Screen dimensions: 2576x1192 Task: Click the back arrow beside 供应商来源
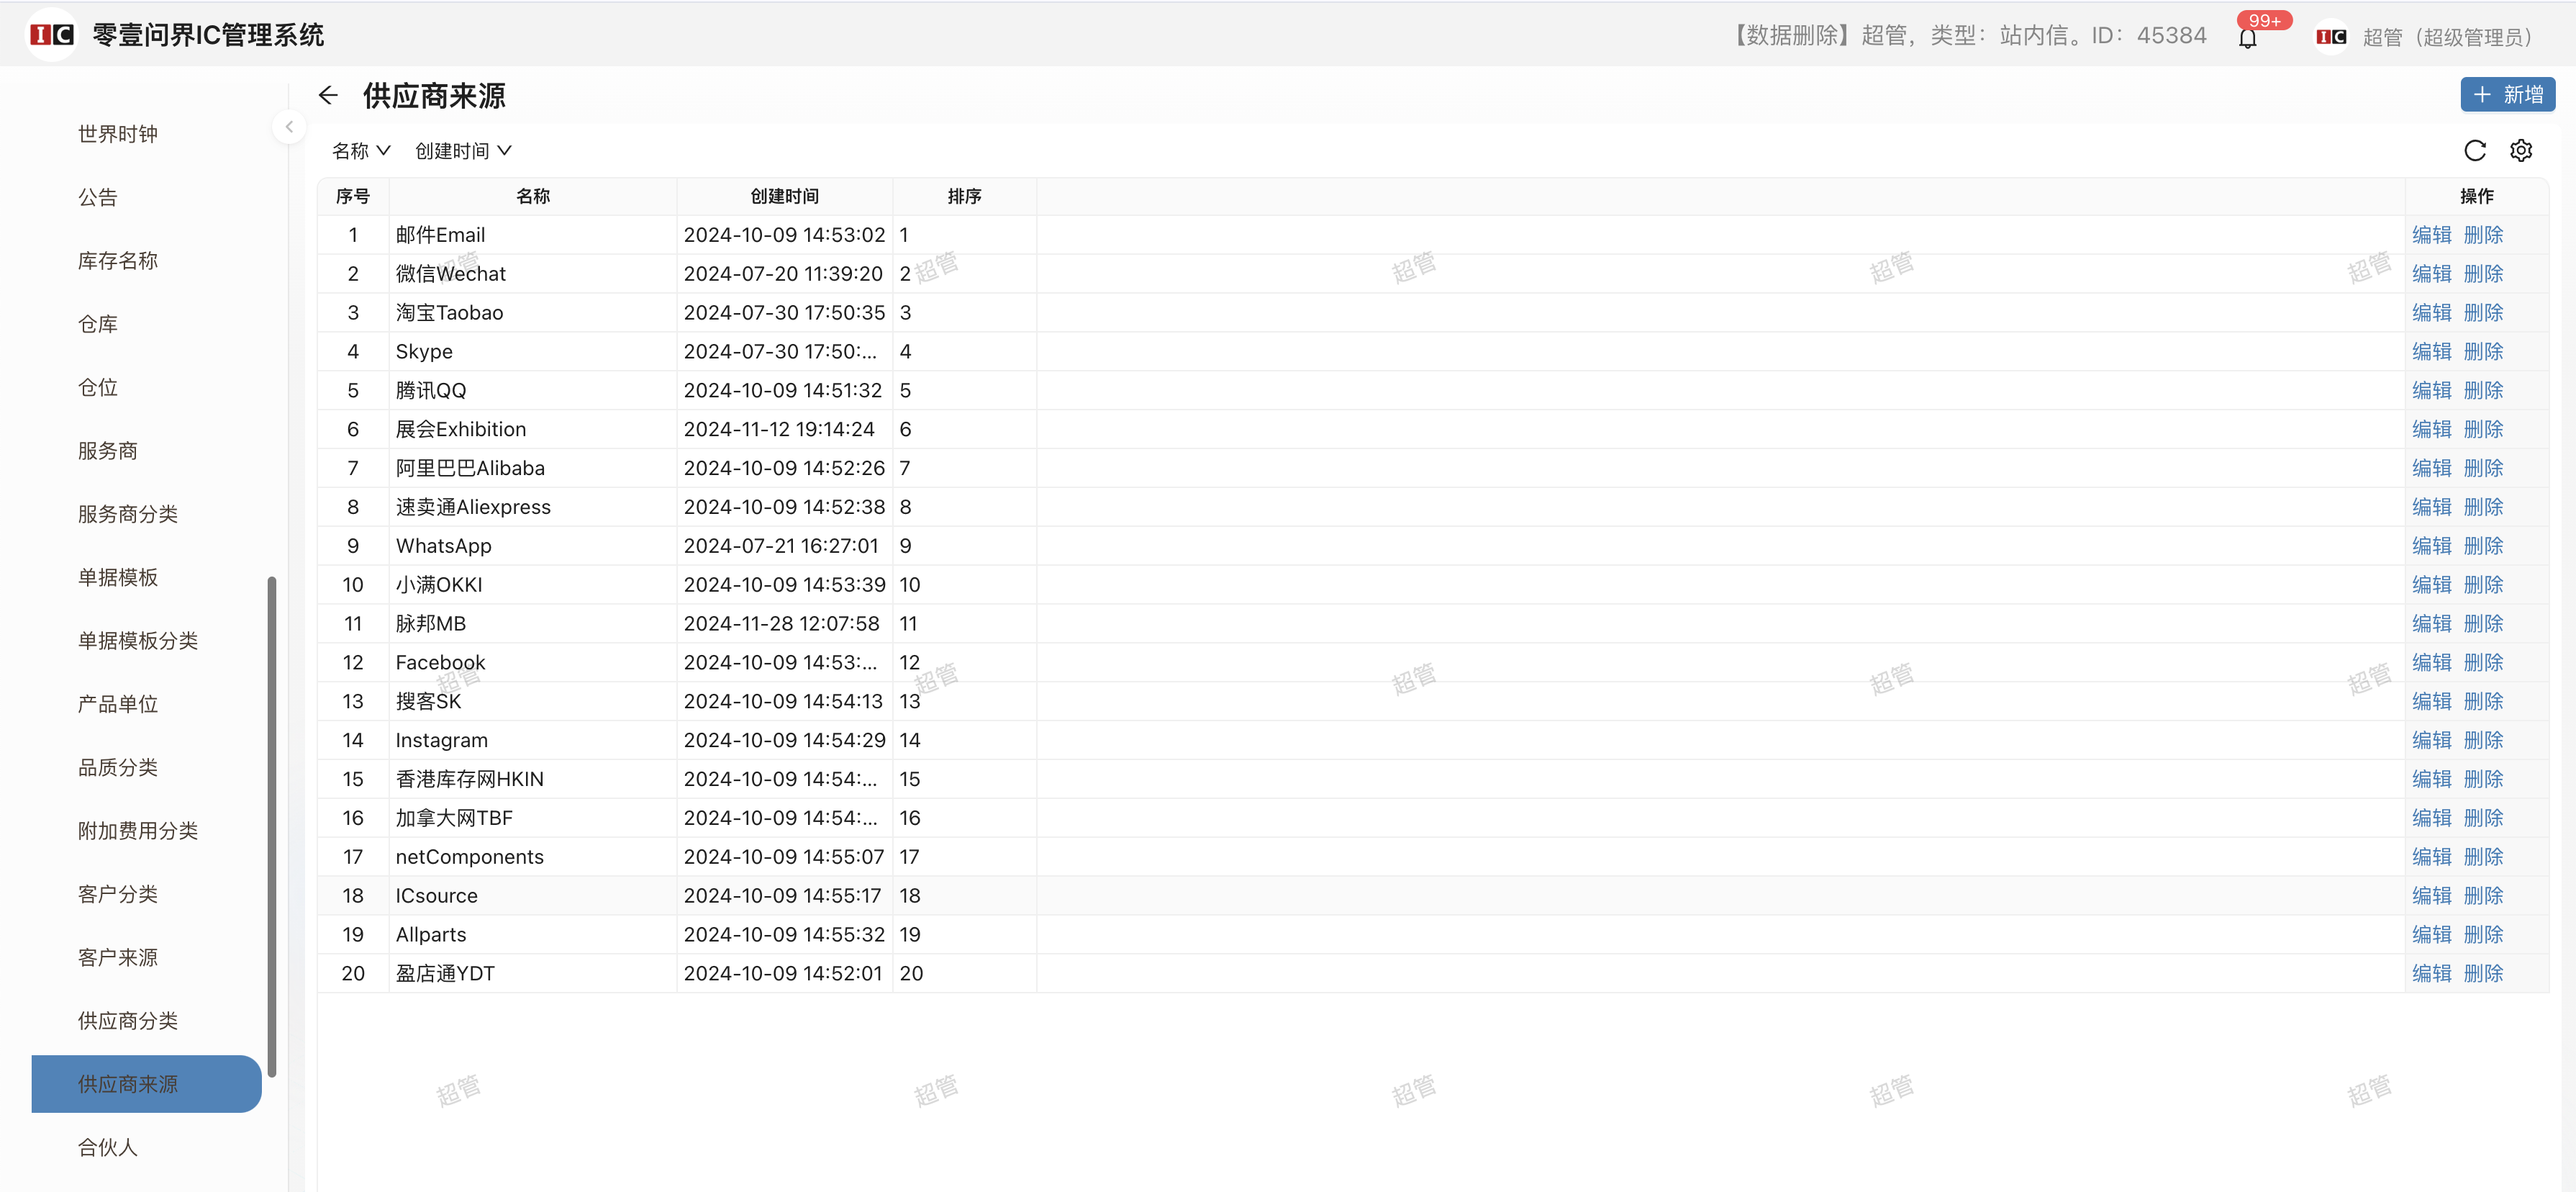[328, 96]
